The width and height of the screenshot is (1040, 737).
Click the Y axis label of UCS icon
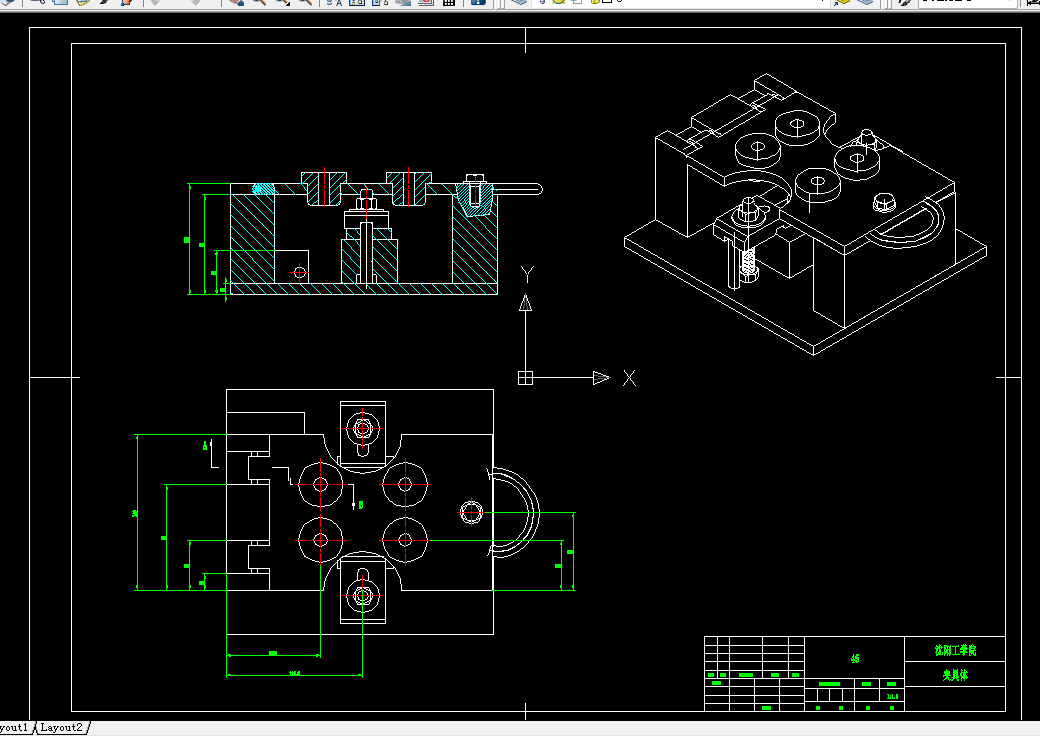coord(527,274)
